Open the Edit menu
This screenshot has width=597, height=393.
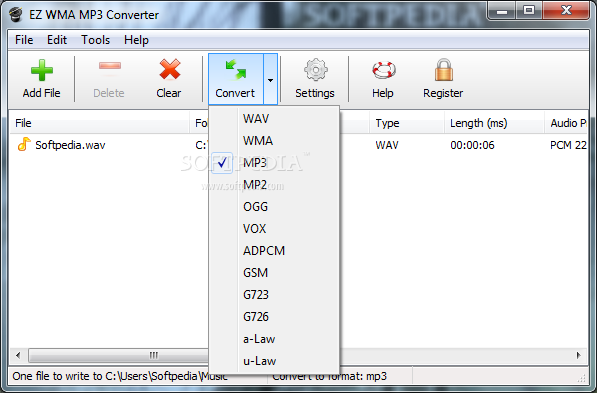pos(57,40)
